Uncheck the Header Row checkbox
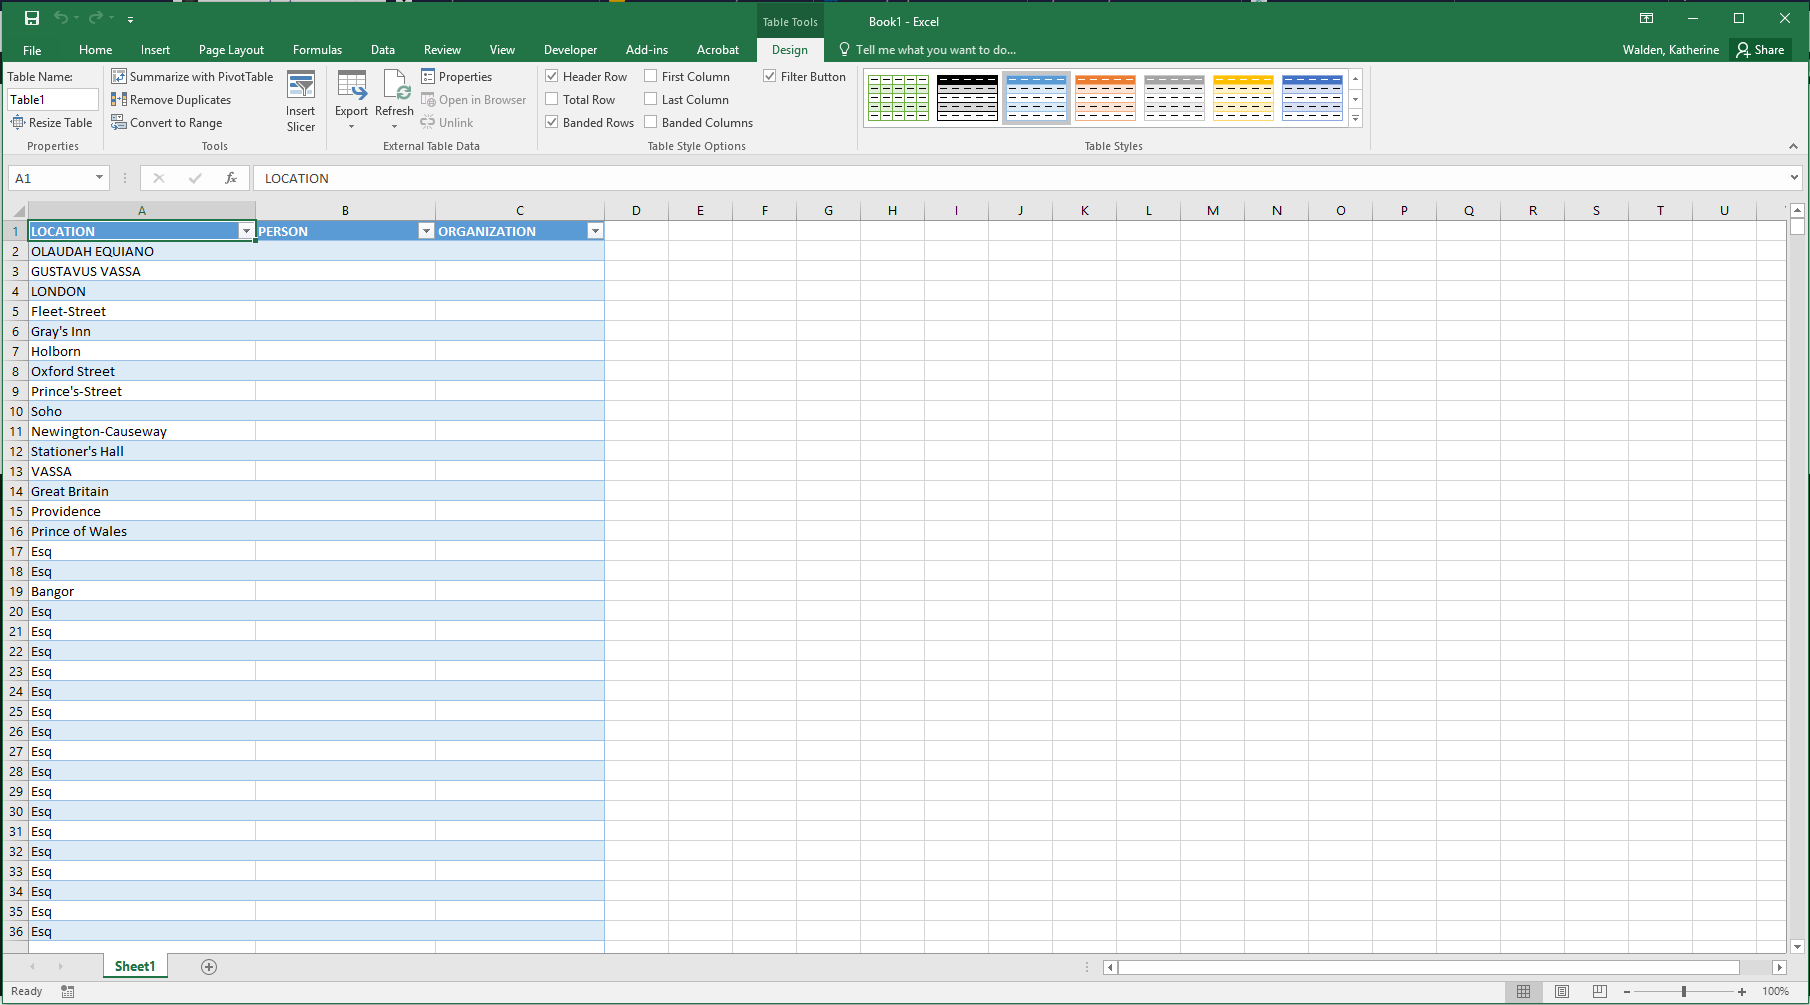The image size is (1810, 1005). coord(552,76)
